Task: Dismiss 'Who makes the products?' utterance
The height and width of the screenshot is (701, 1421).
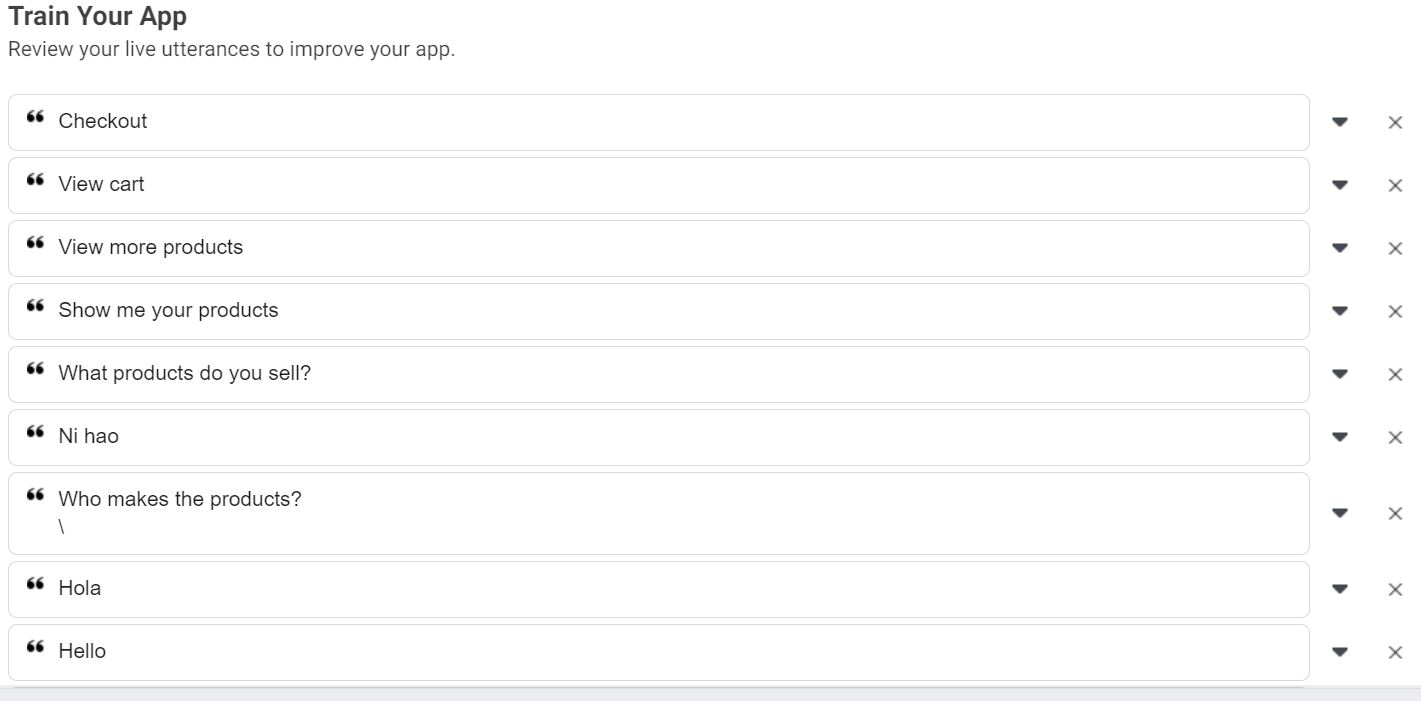Action: pyautogui.click(x=1395, y=514)
